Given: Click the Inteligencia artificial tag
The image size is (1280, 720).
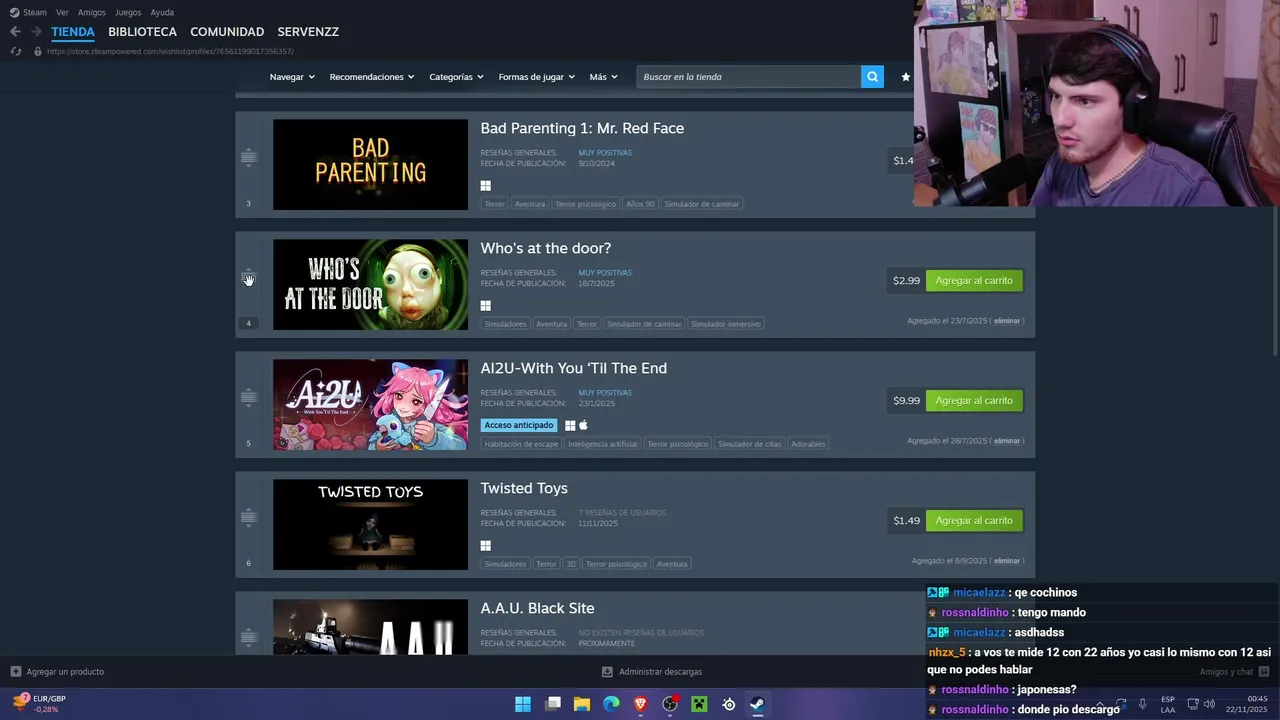Looking at the screenshot, I should click(x=603, y=444).
